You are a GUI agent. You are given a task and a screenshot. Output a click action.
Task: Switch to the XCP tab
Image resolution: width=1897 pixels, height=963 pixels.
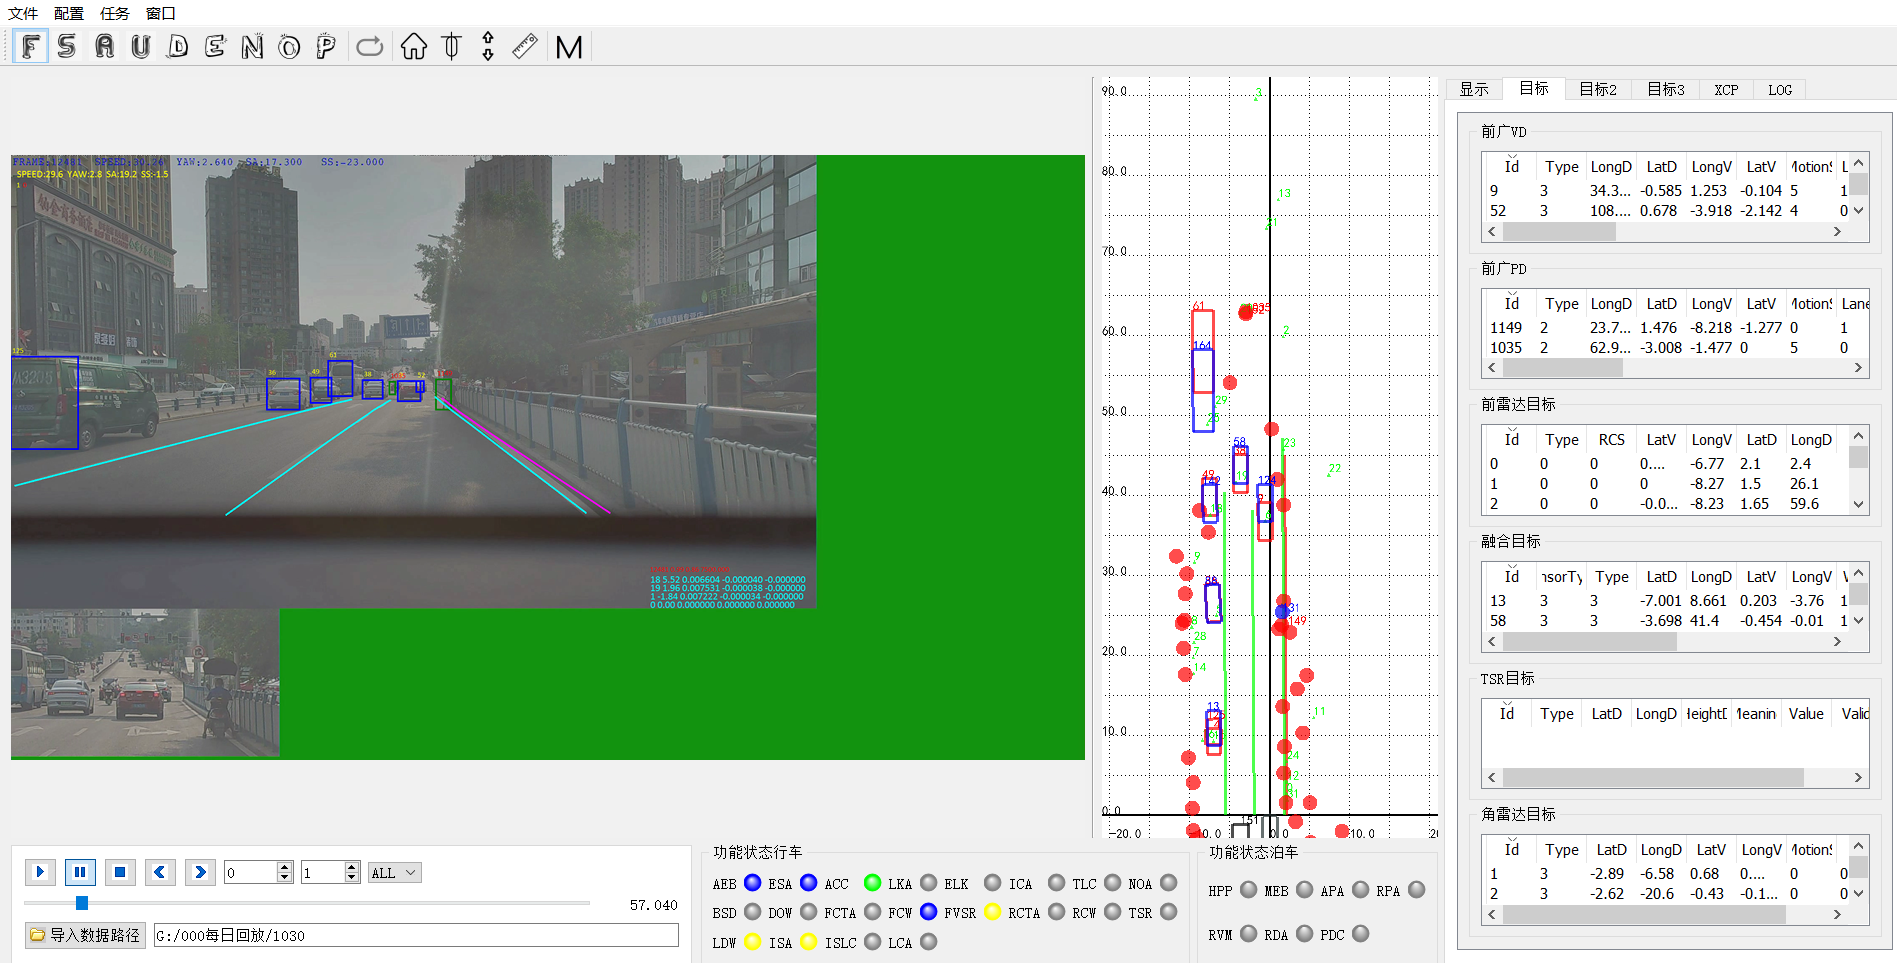point(1727,90)
